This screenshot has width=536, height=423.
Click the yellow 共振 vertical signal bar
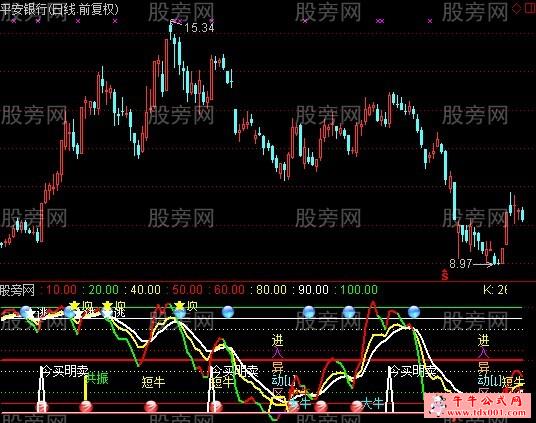coord(85,387)
